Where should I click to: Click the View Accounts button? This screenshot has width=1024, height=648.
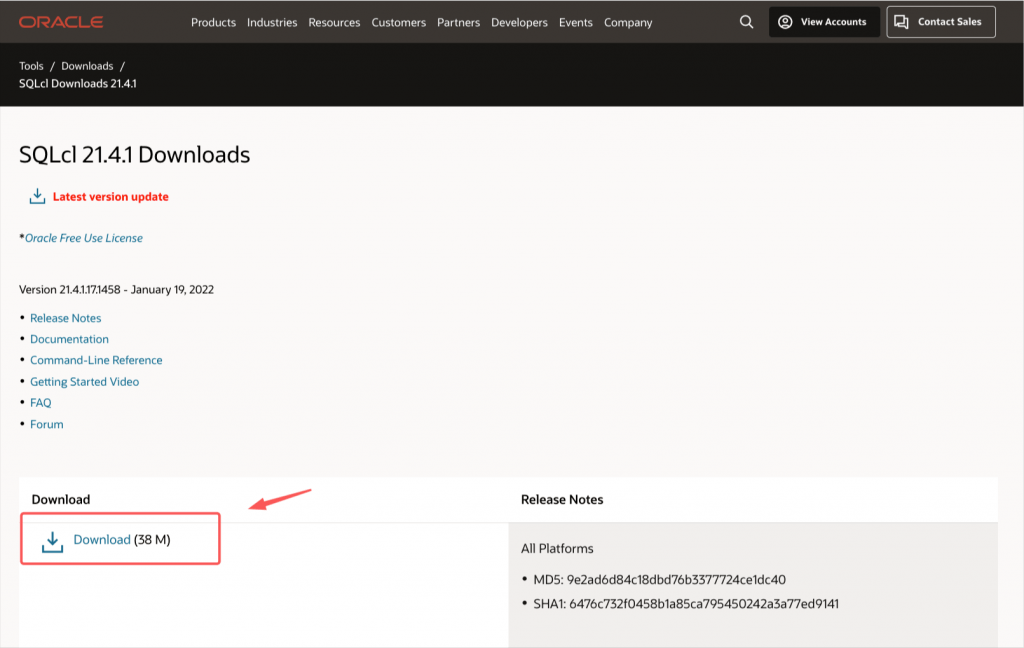point(824,22)
